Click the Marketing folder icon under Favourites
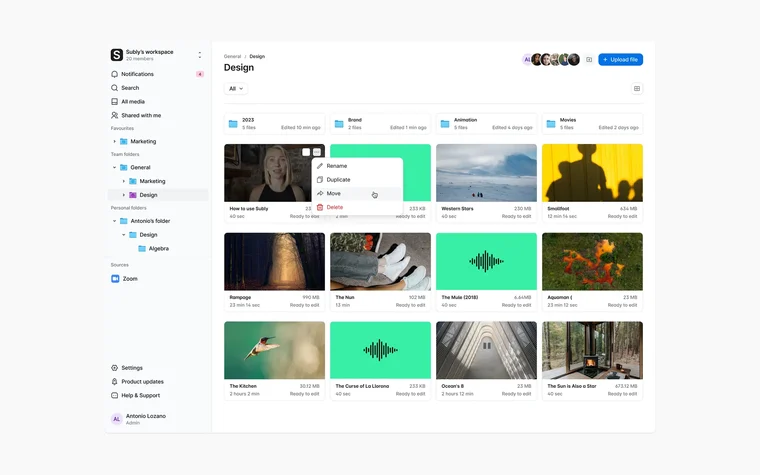 pyautogui.click(x=124, y=142)
